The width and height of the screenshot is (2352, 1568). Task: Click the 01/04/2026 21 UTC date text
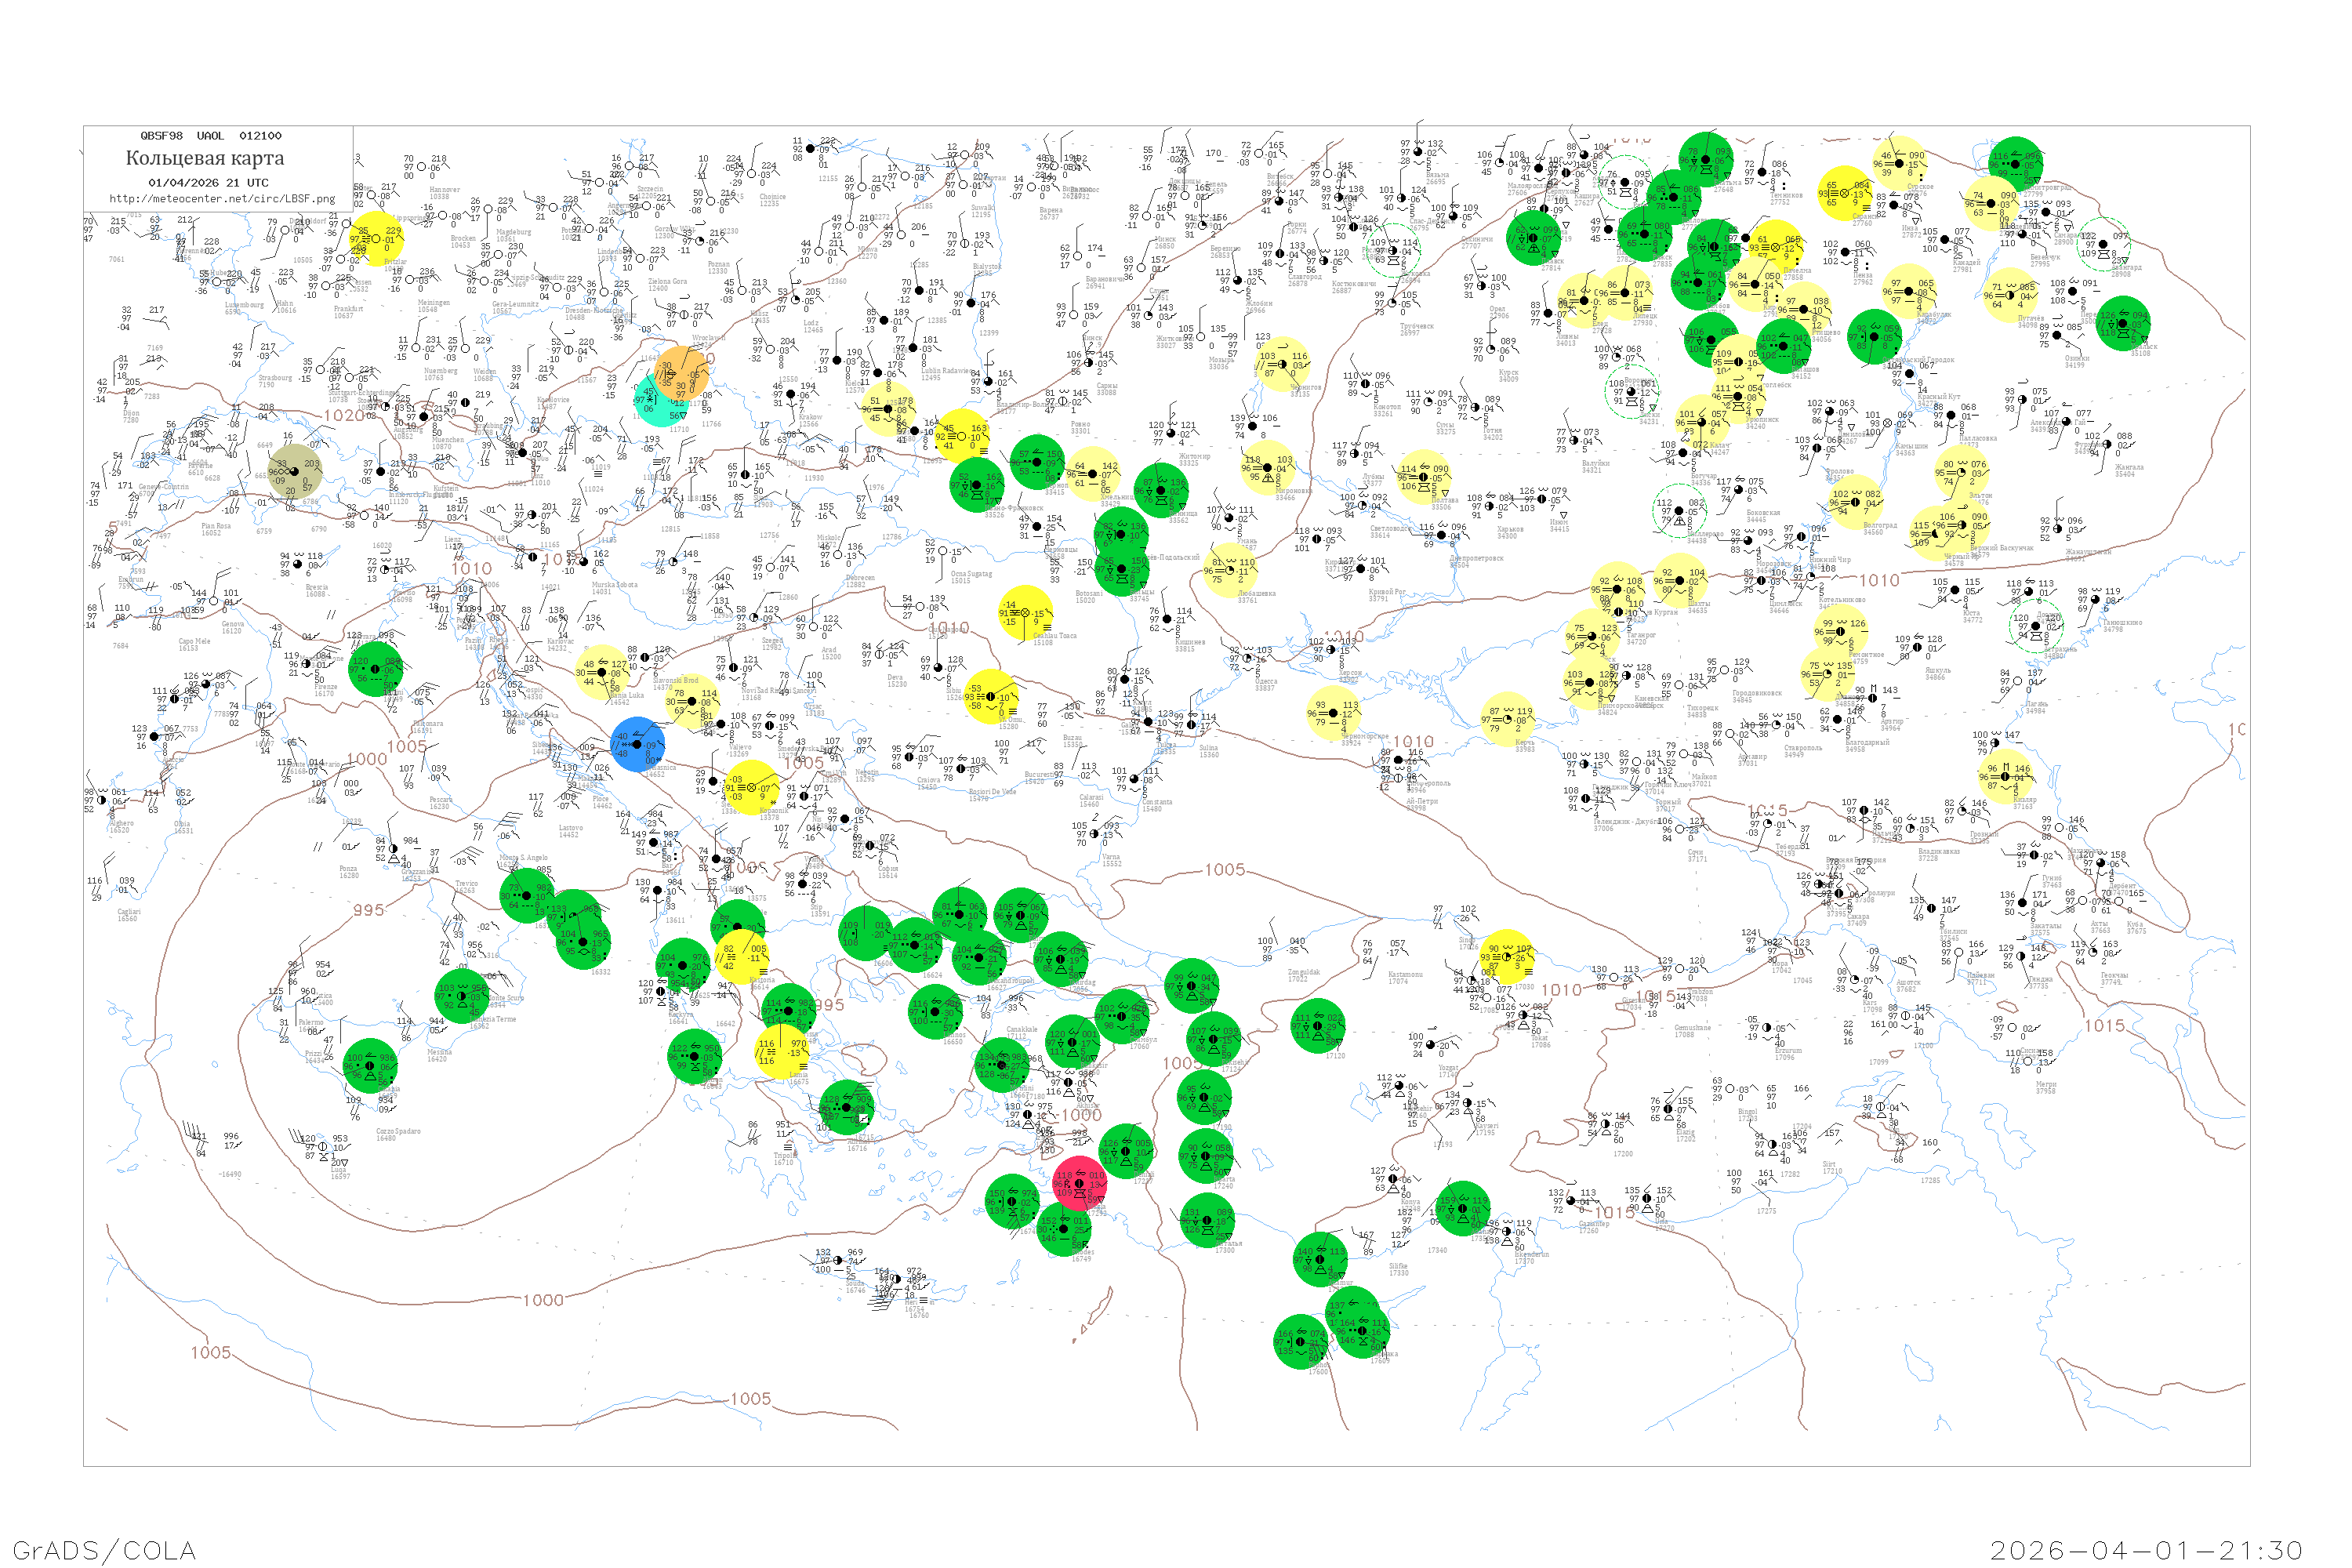tap(208, 183)
